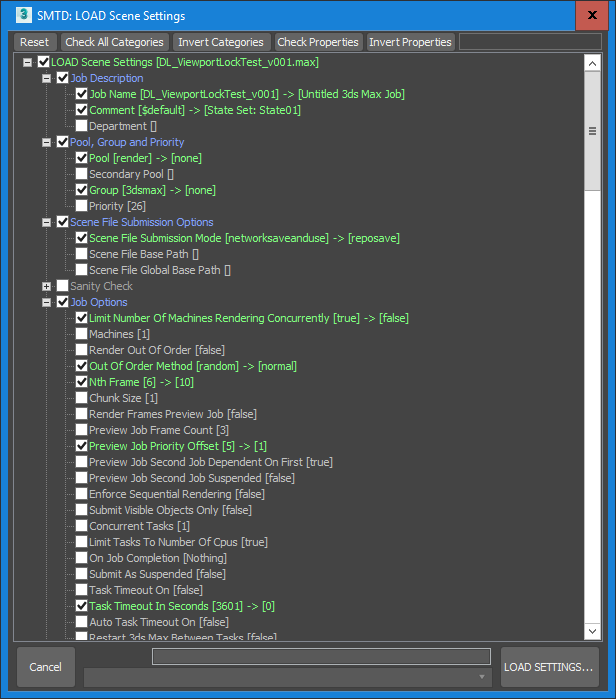The image size is (616, 699).
Task: Click the Reset button
Action: point(35,42)
